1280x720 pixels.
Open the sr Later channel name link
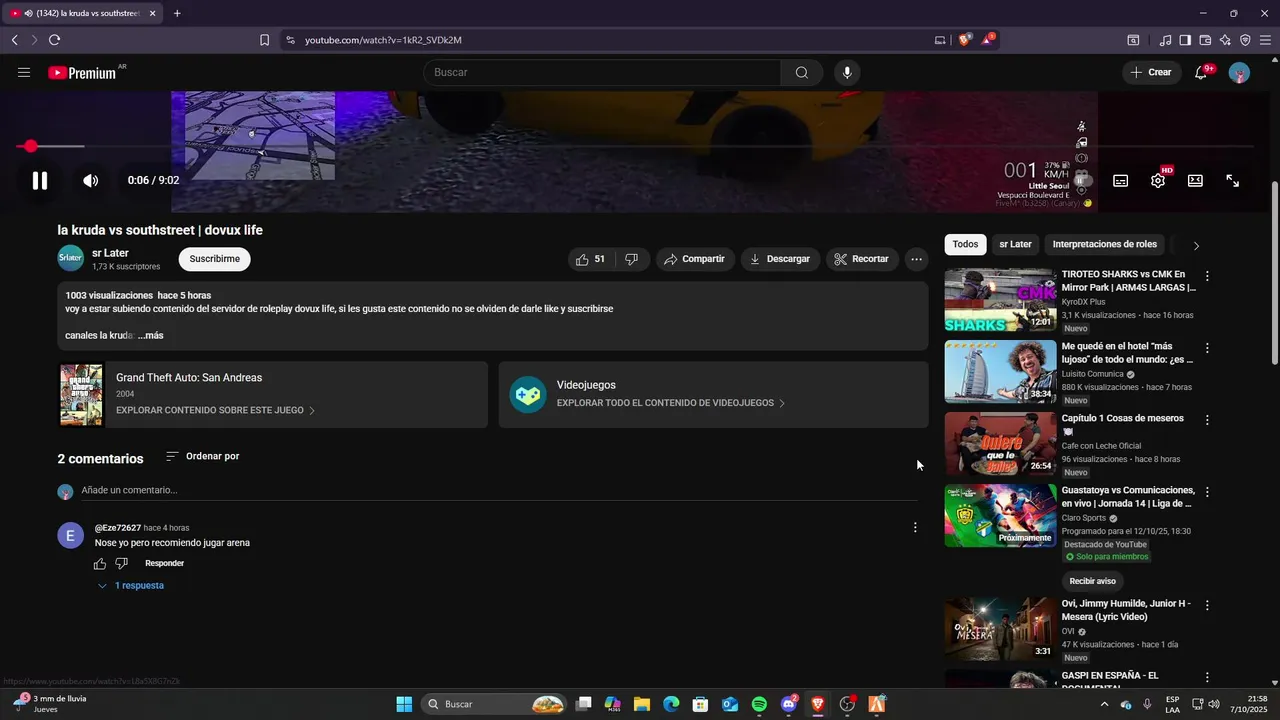(x=110, y=253)
